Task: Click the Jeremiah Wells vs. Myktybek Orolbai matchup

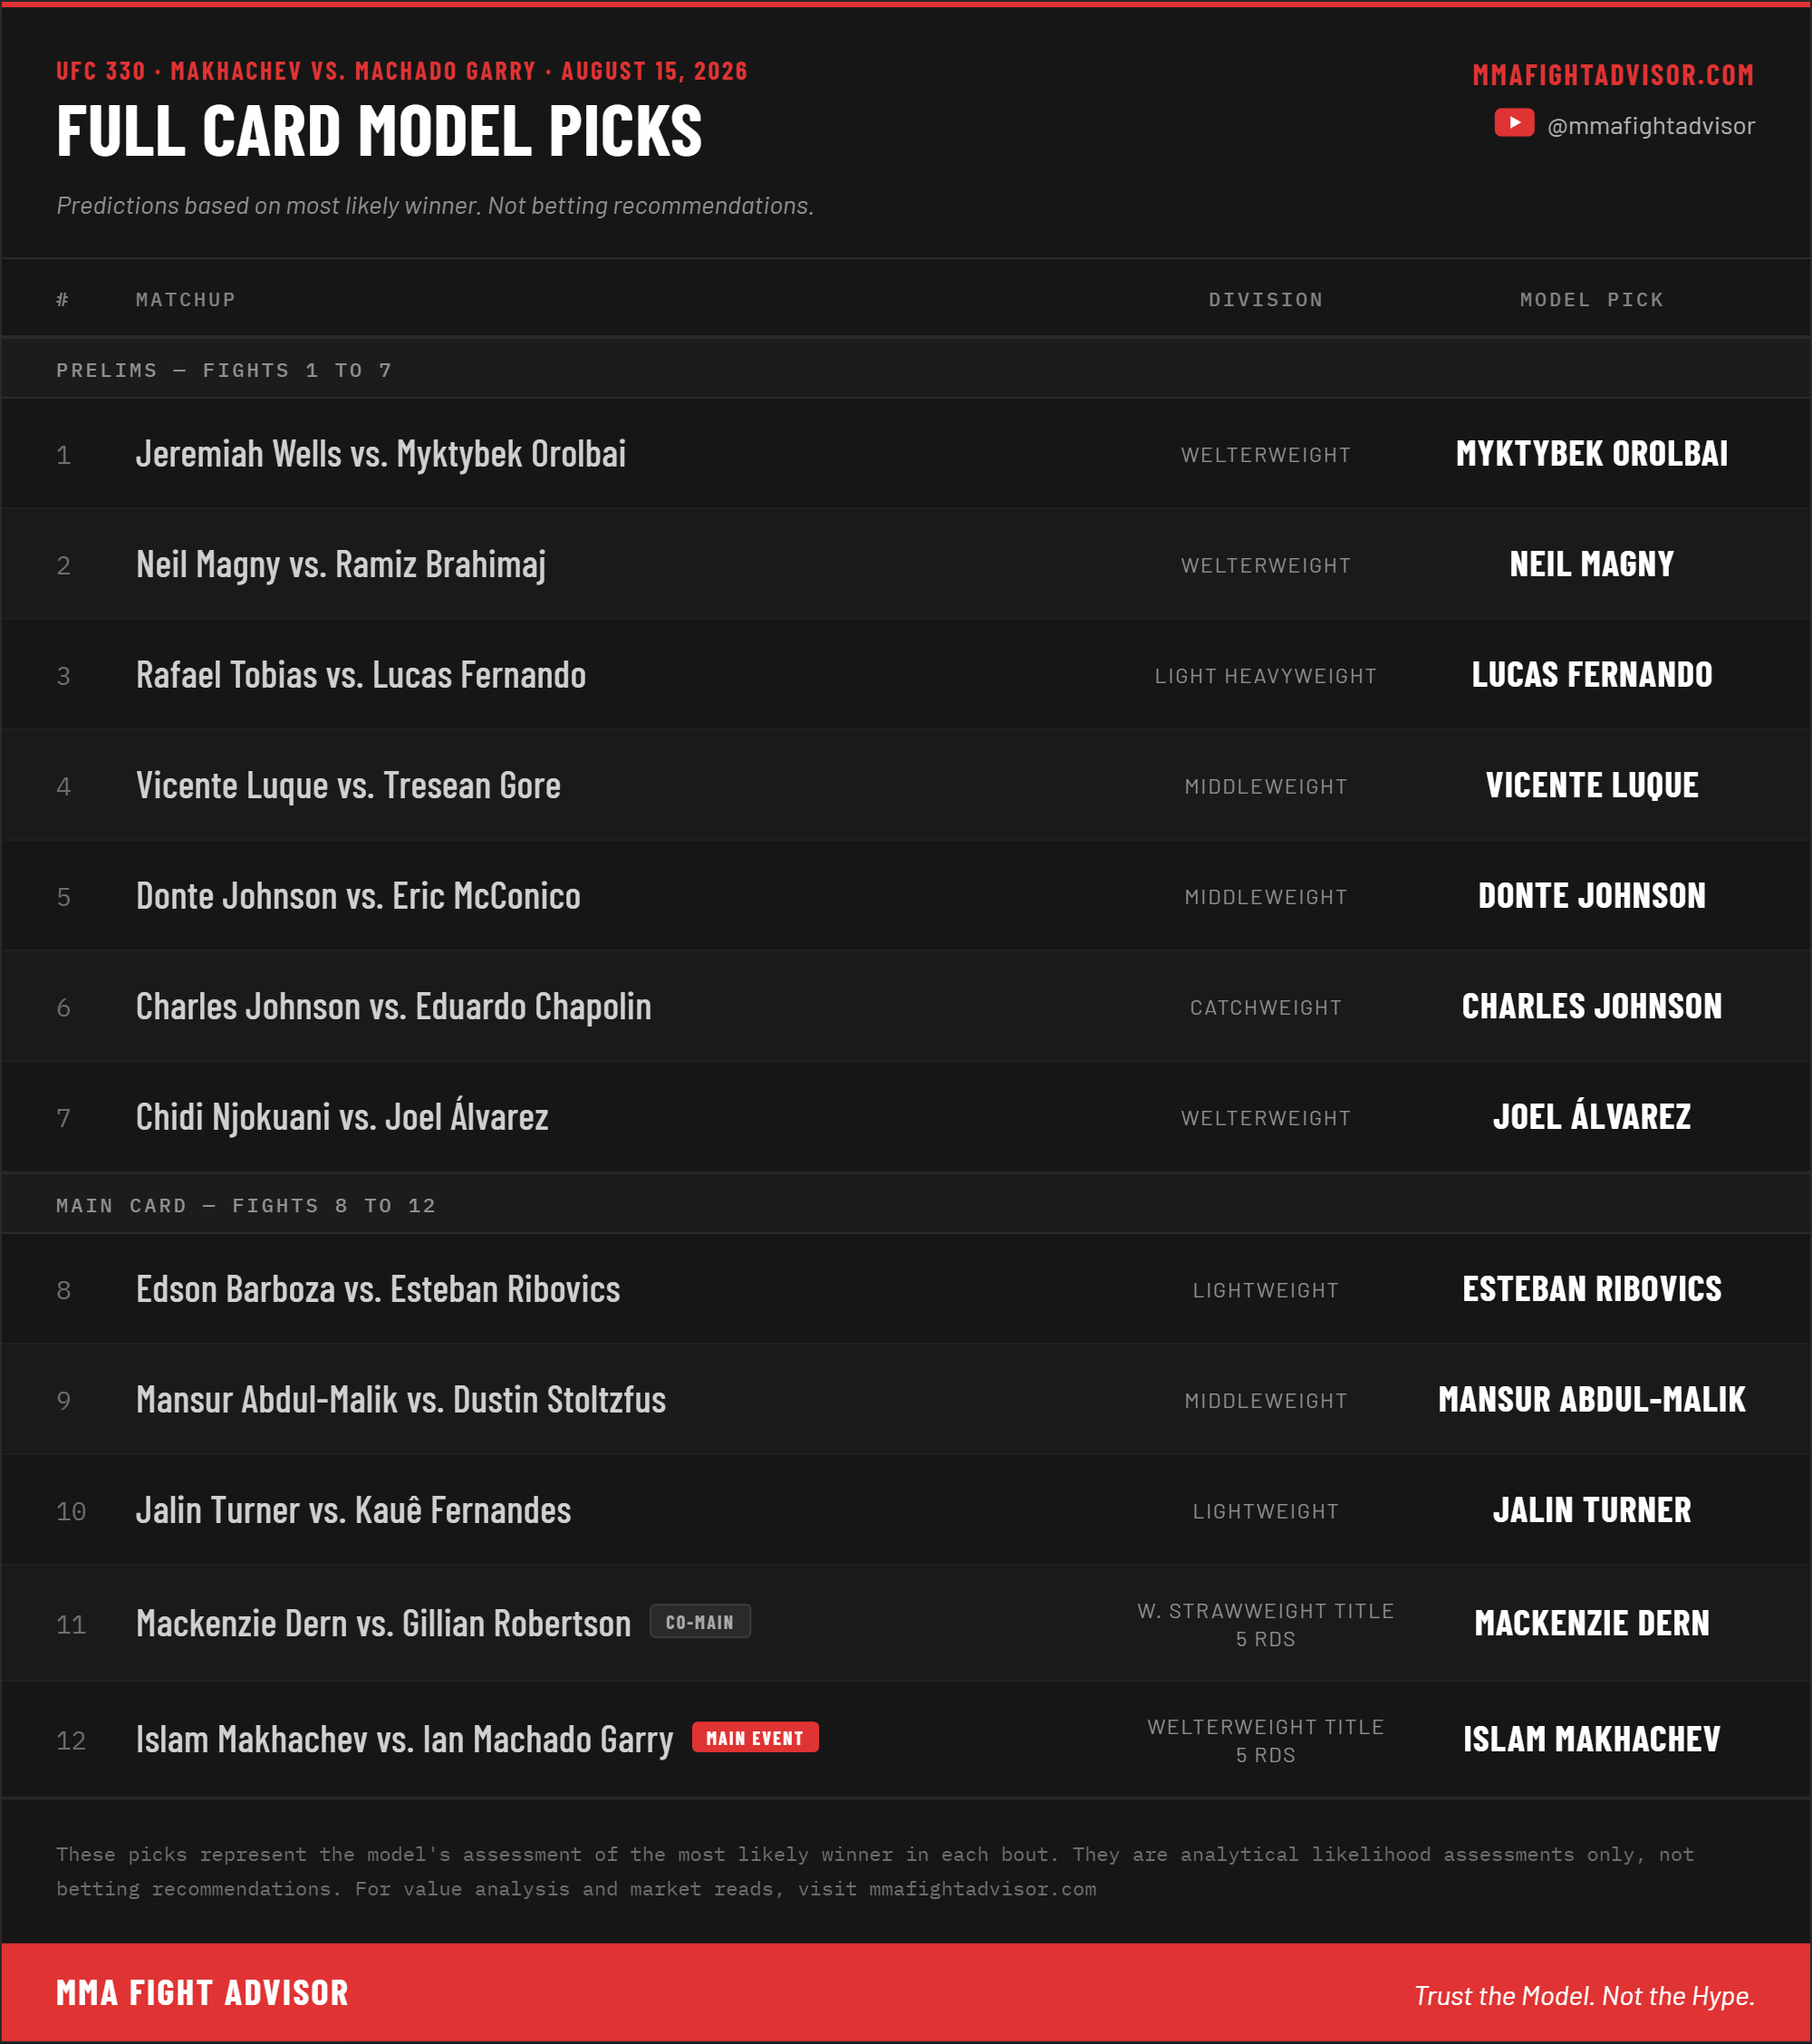Action: click(381, 454)
